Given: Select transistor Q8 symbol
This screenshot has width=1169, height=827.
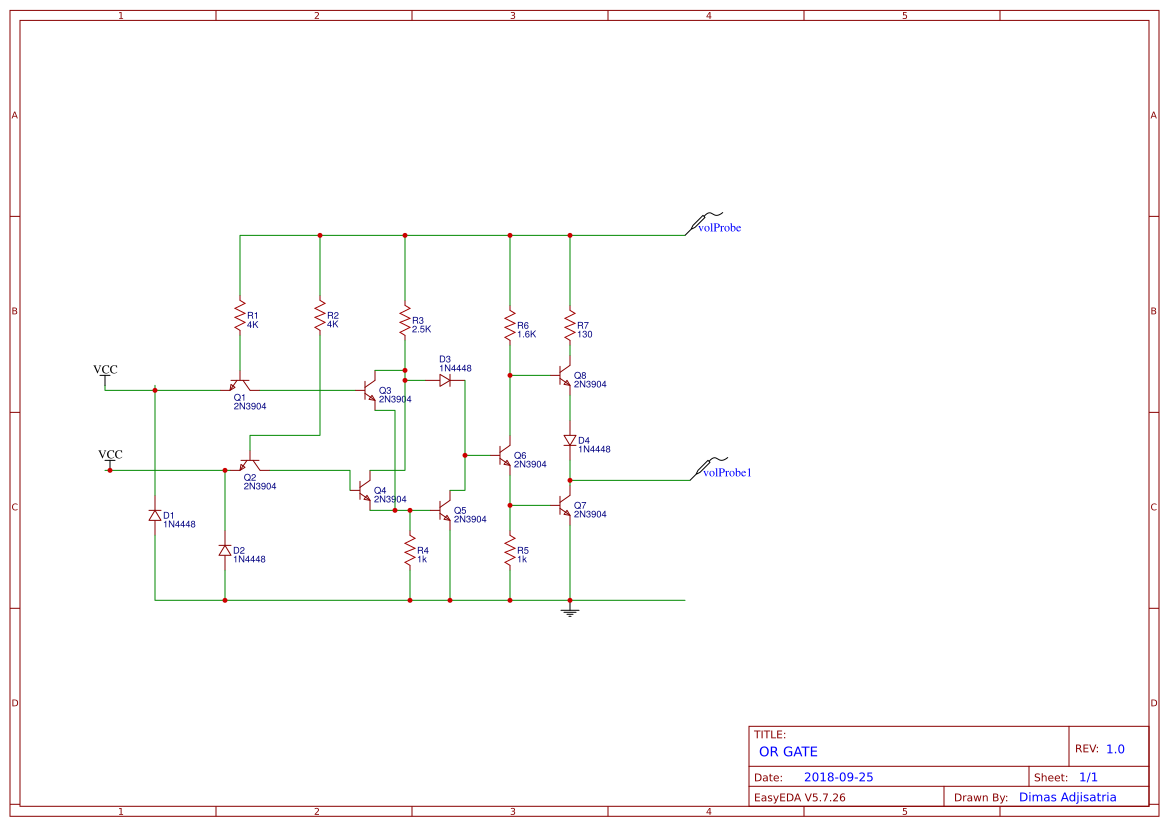Looking at the screenshot, I should point(565,375).
